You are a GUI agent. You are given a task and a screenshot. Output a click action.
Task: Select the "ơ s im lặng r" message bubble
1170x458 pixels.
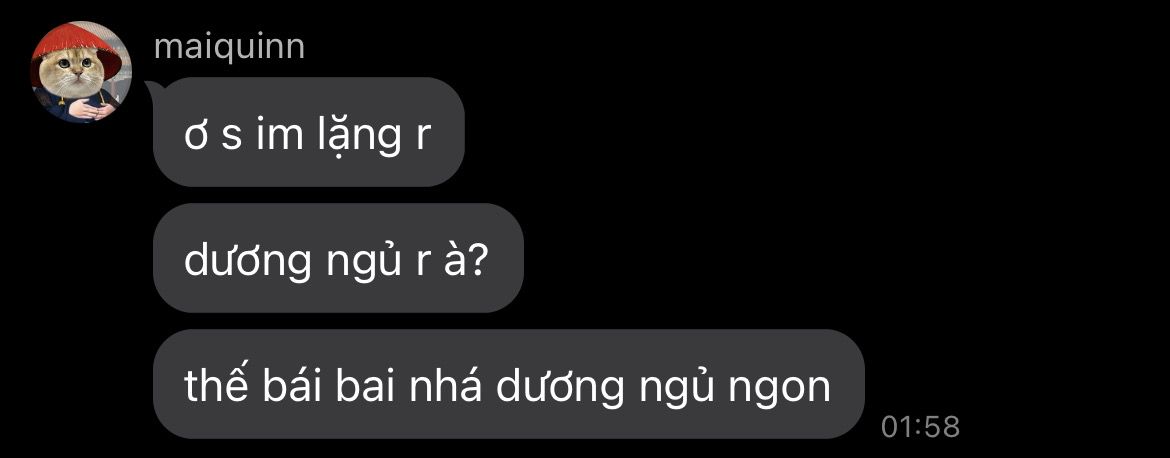point(308,132)
